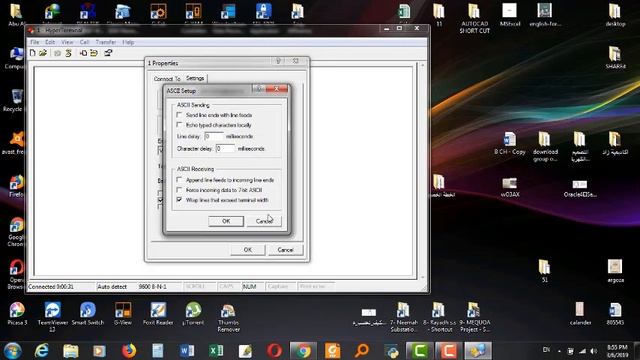
Task: Click OK in the 1 Properties dialog
Action: (248, 250)
